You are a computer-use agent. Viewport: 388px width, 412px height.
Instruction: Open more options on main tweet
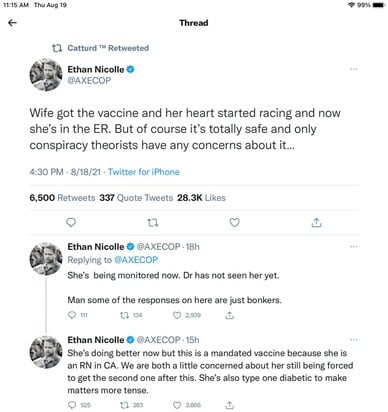[354, 69]
